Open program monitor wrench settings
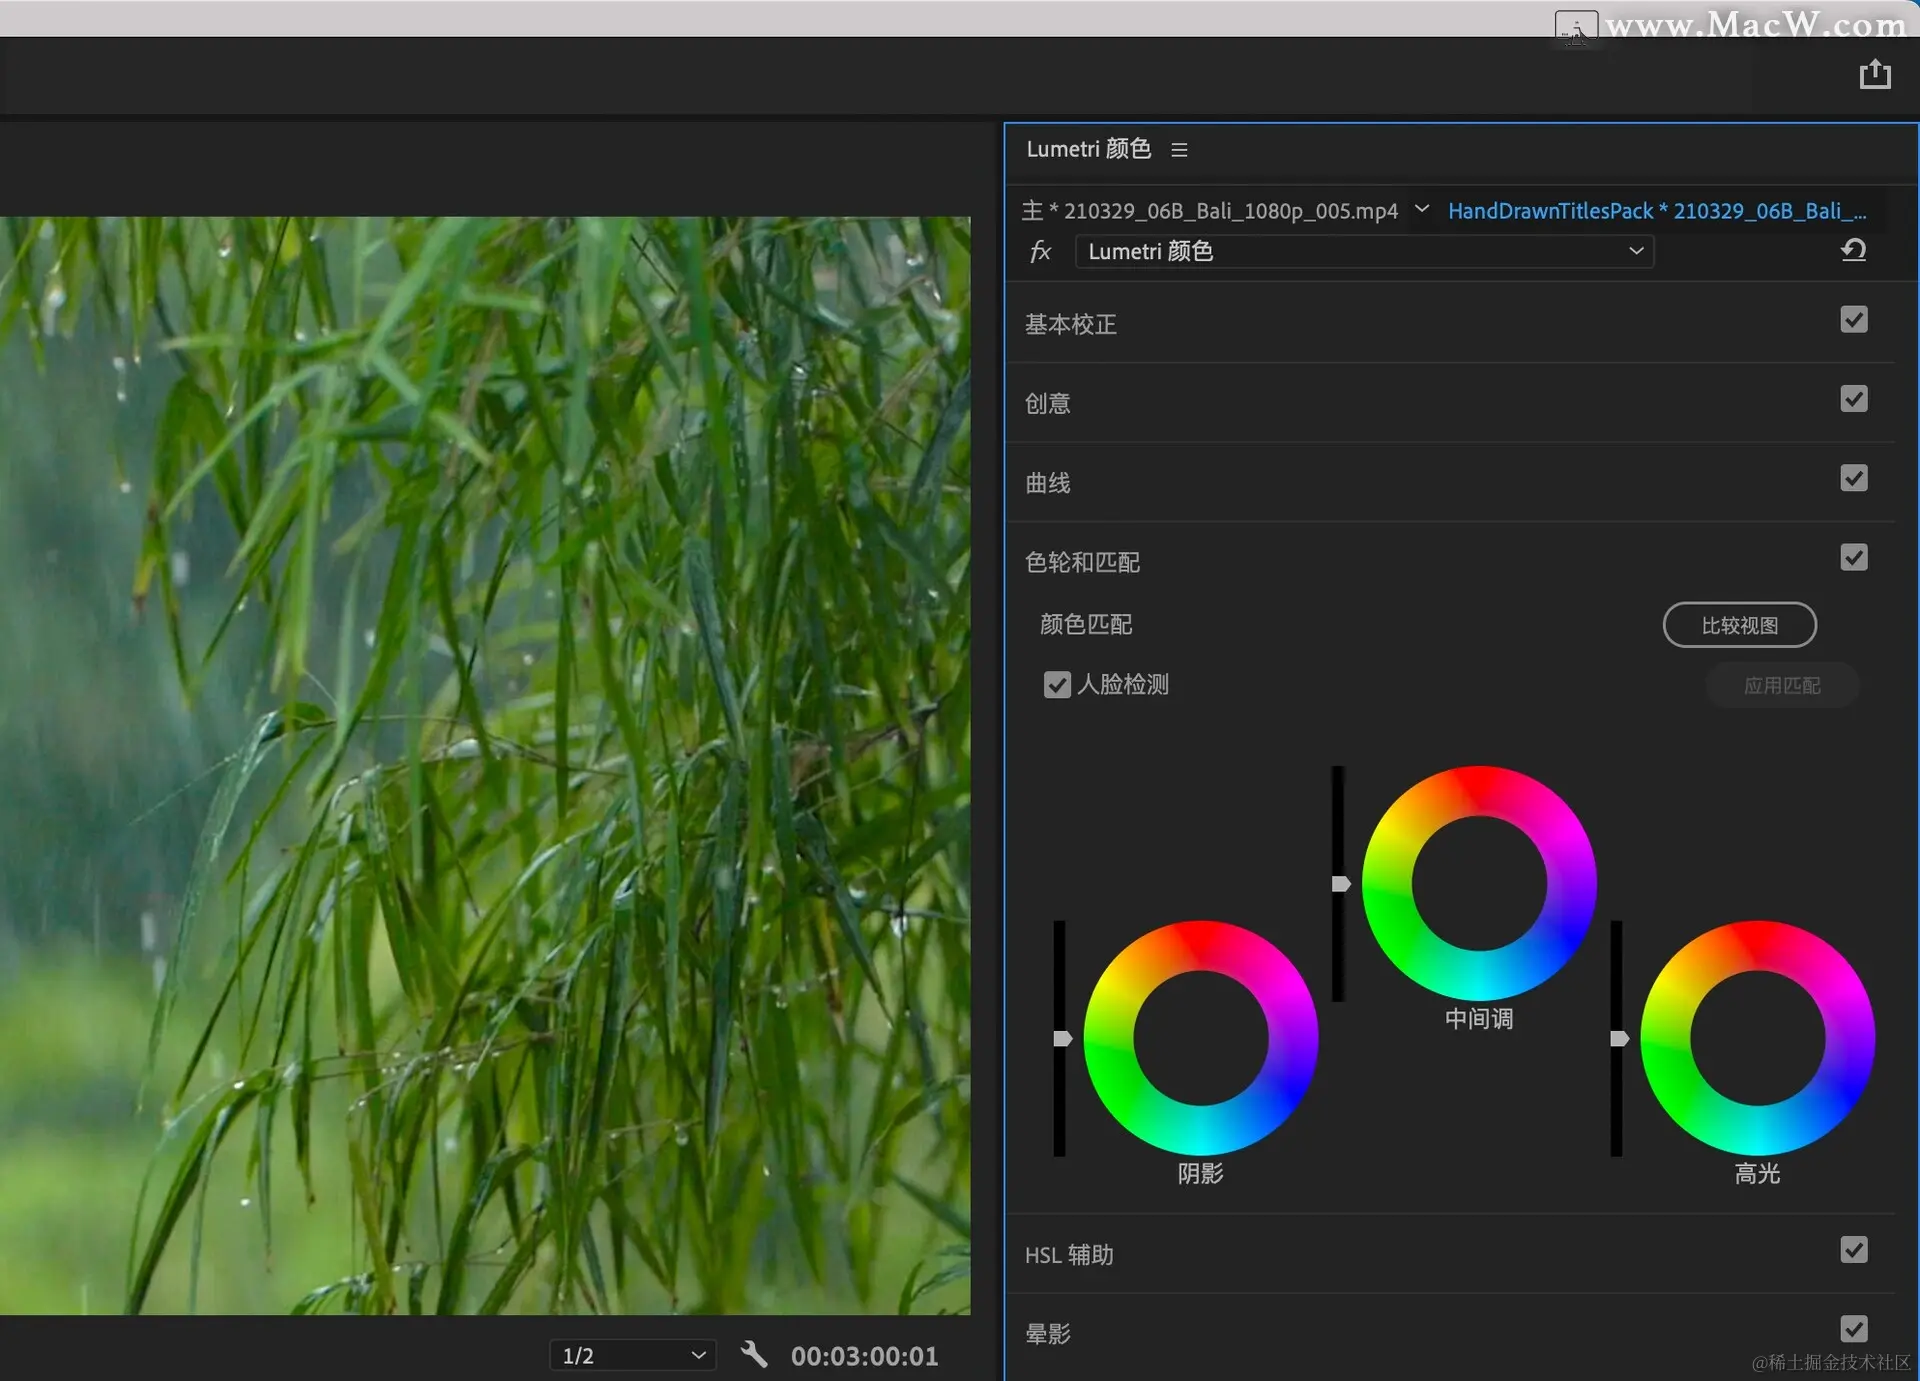1920x1381 pixels. pos(754,1355)
